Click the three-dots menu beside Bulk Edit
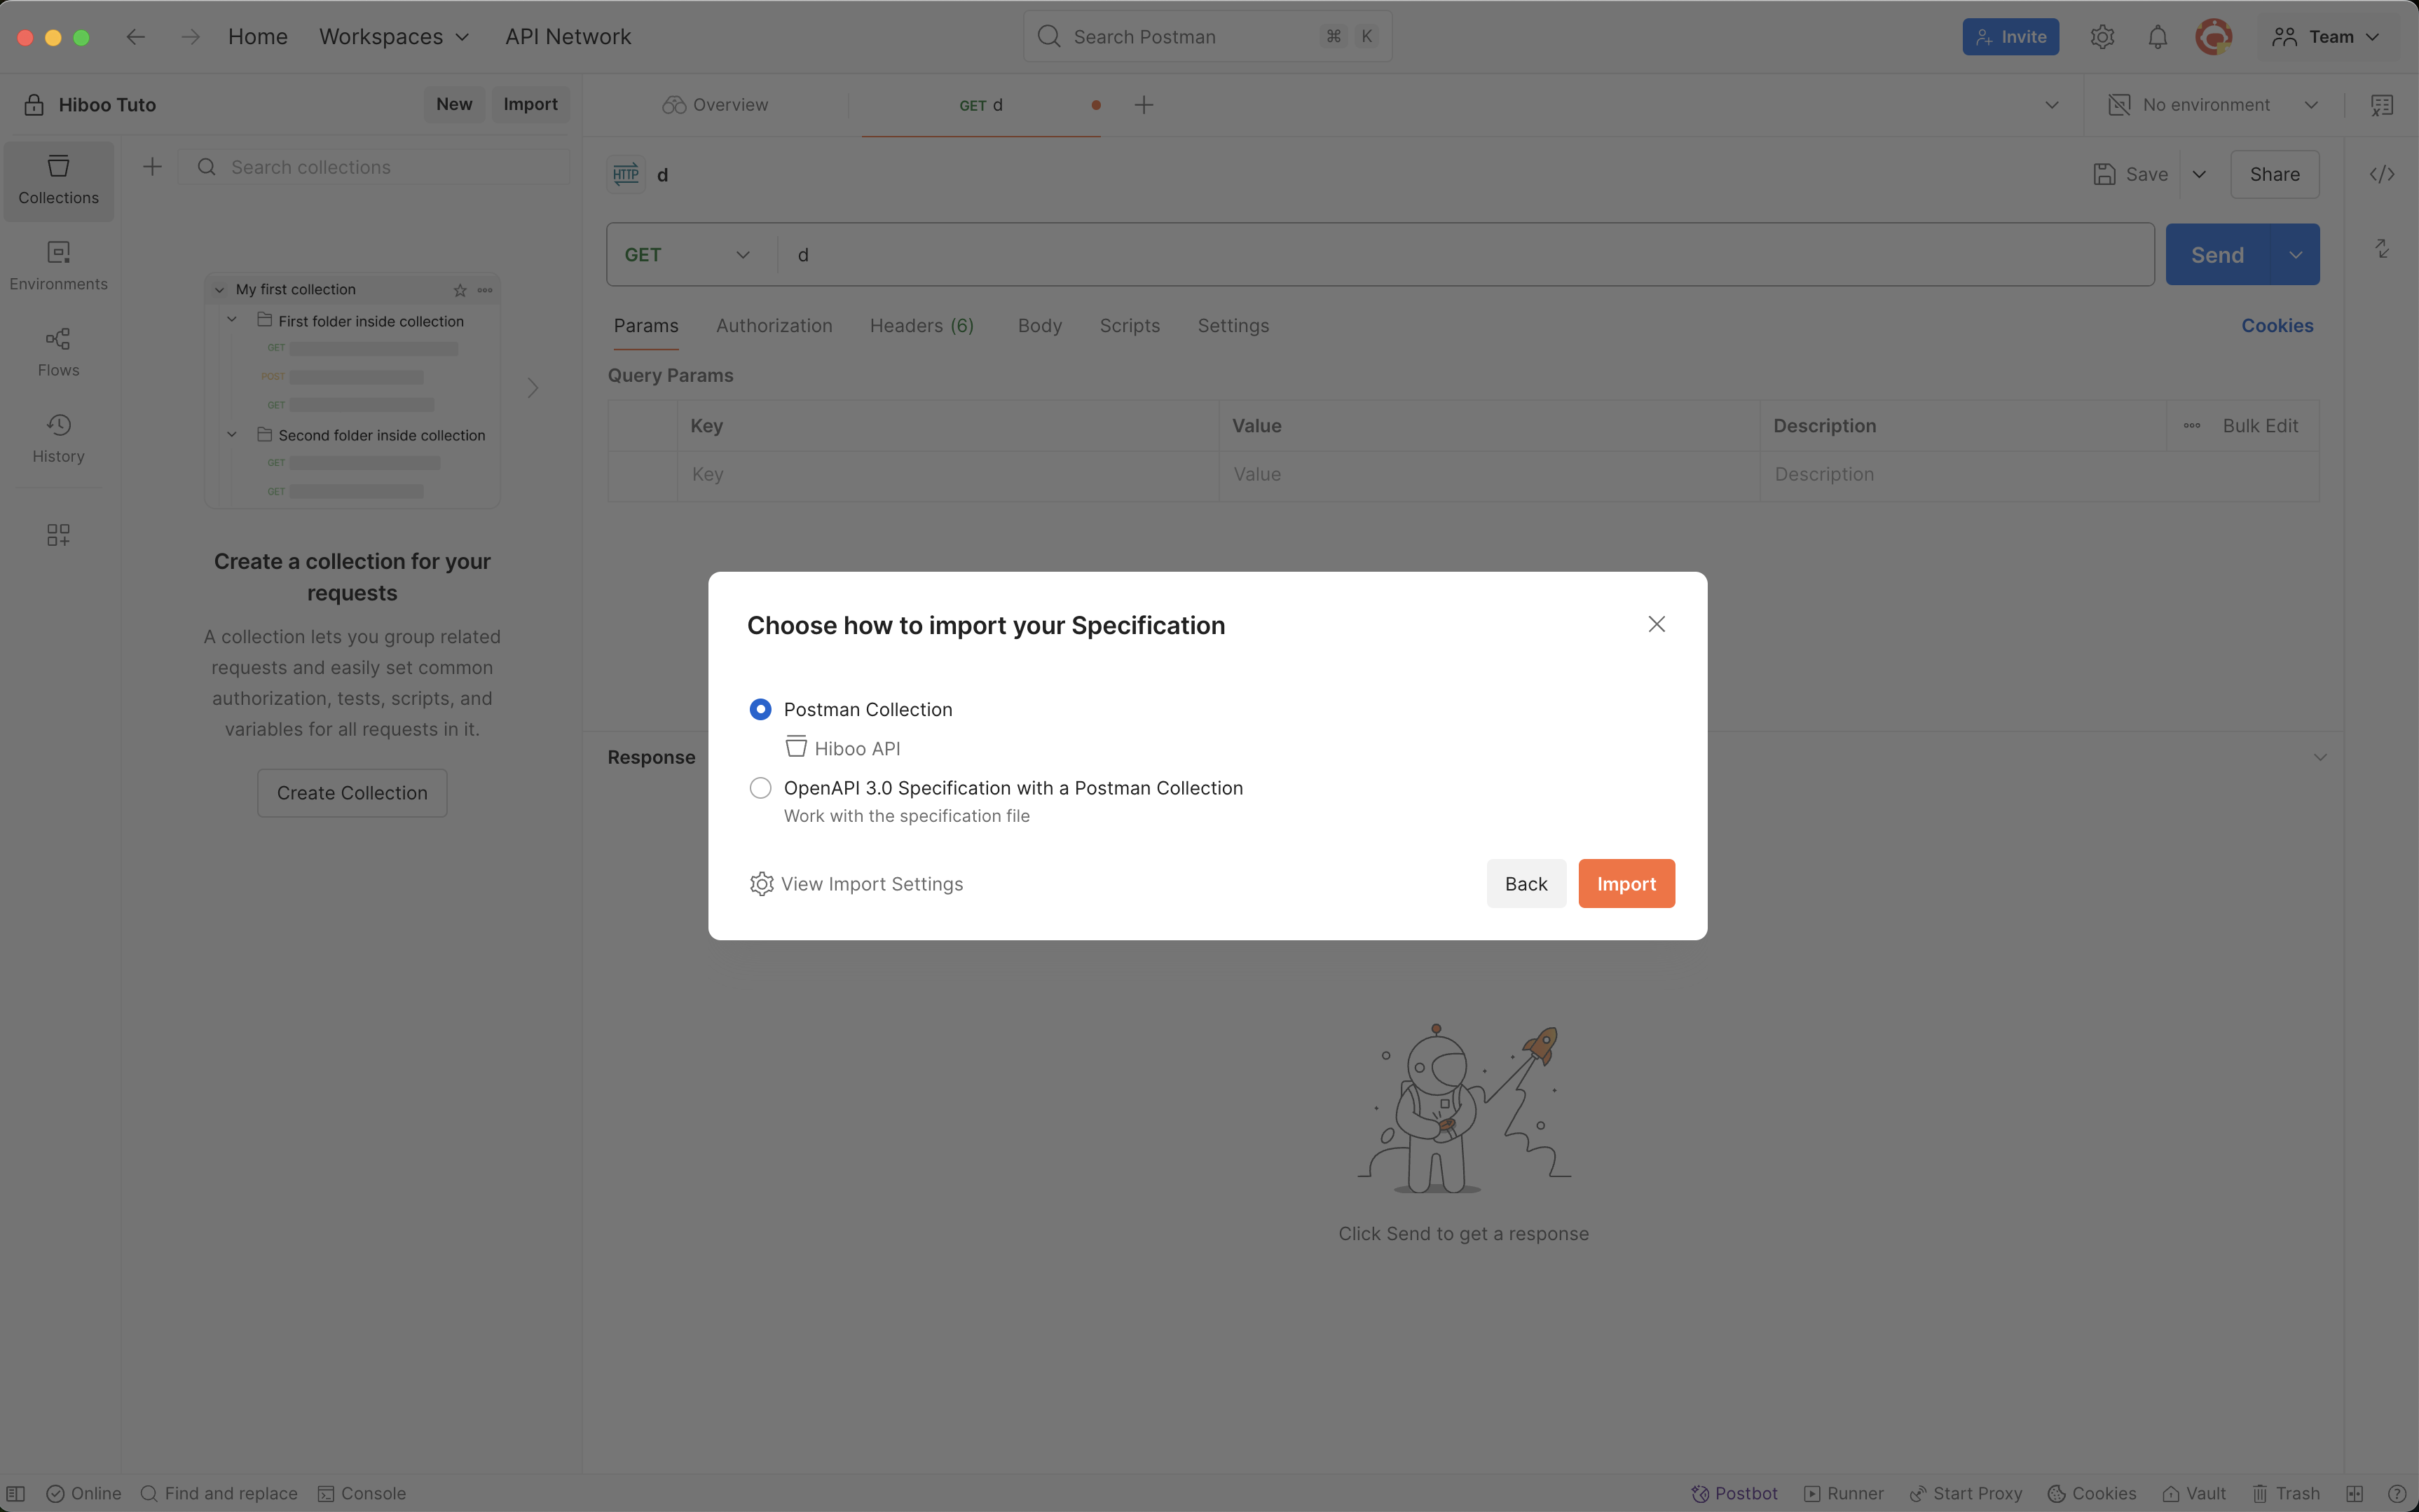This screenshot has height=1512, width=2419. [x=2191, y=426]
